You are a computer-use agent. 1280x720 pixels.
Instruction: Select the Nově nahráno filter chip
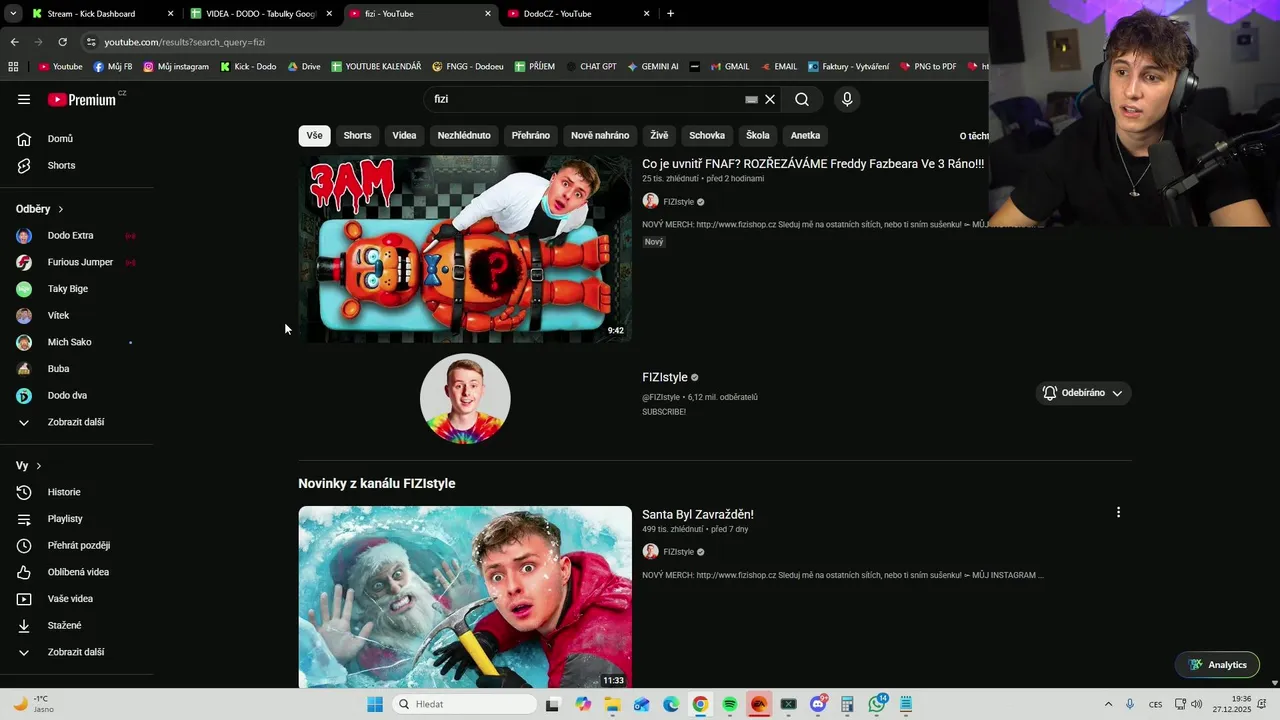(x=600, y=135)
